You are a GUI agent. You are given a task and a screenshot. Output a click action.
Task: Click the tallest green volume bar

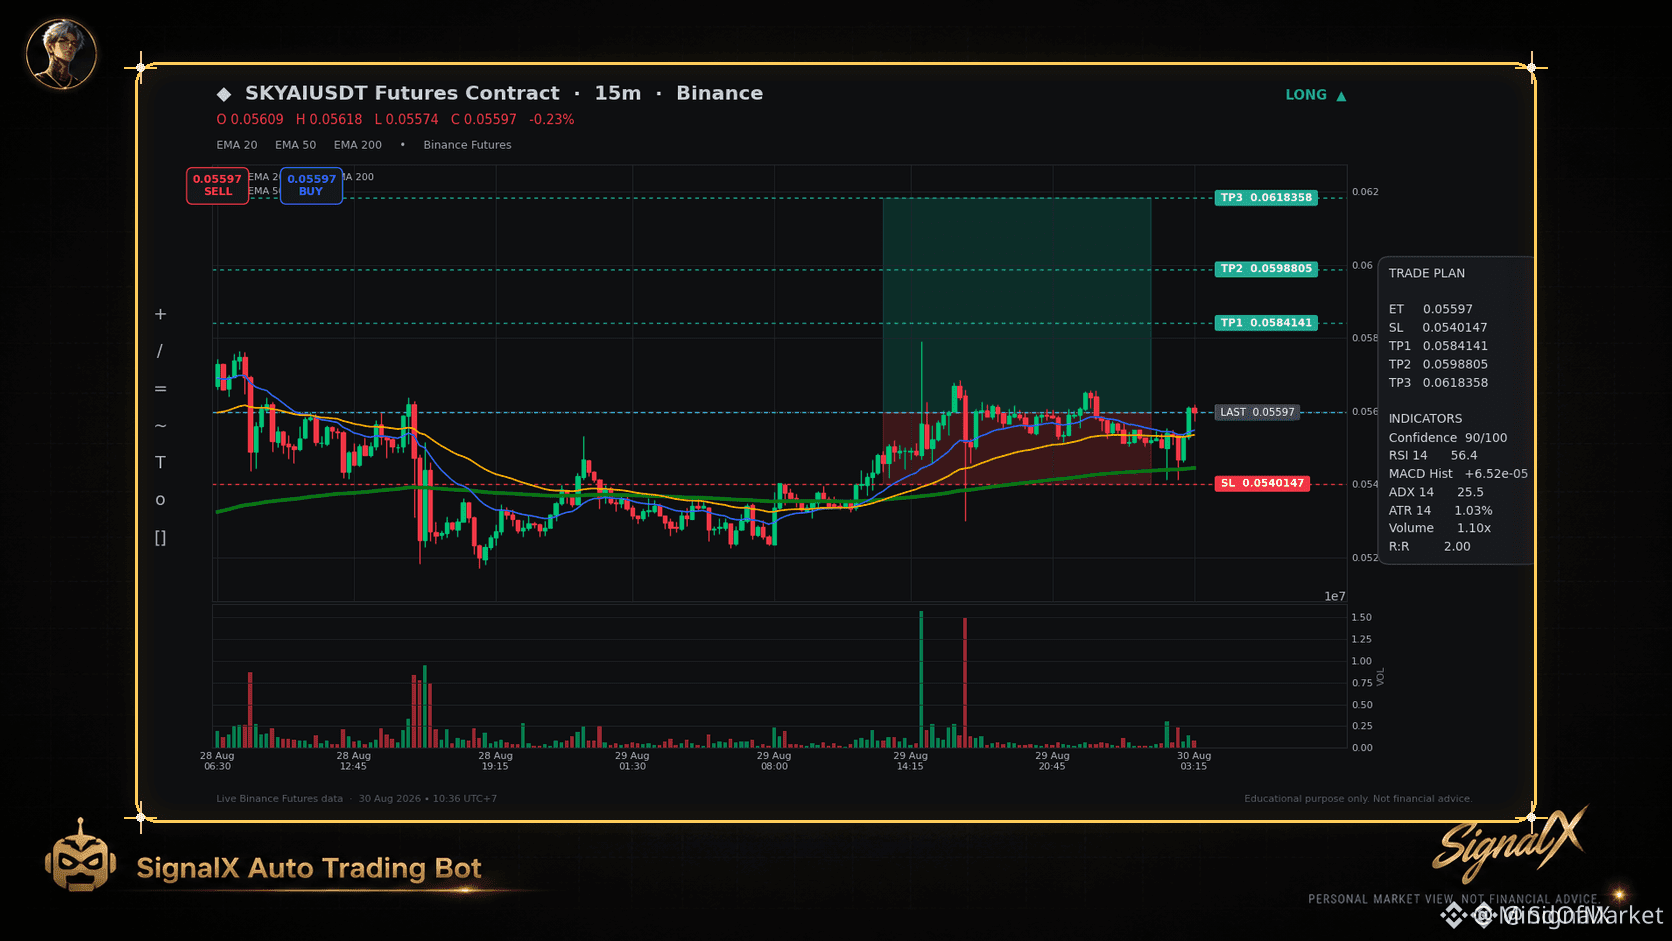coord(921,680)
